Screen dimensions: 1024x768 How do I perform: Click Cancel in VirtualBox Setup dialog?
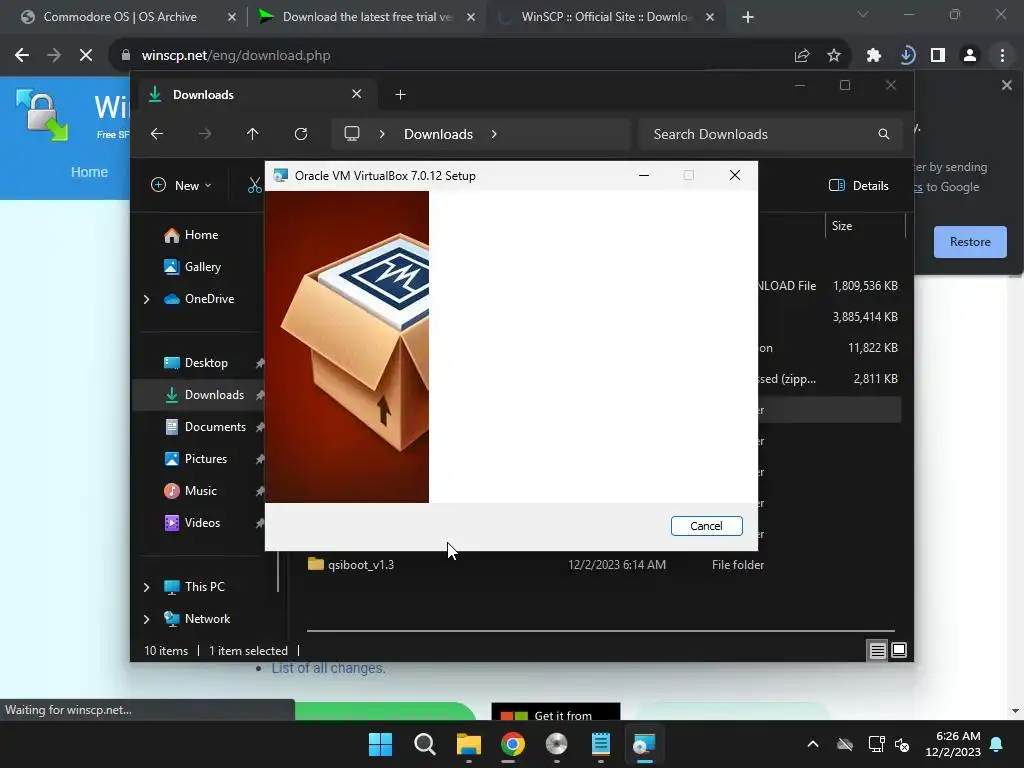(x=706, y=526)
